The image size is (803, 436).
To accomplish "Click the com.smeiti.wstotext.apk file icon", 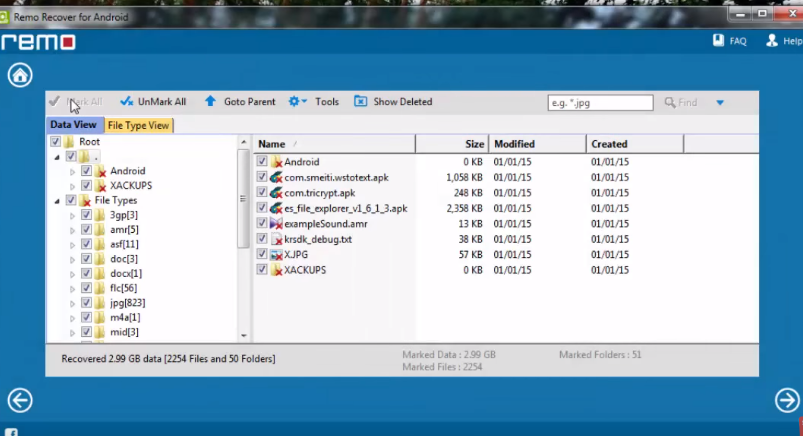I will coord(276,177).
